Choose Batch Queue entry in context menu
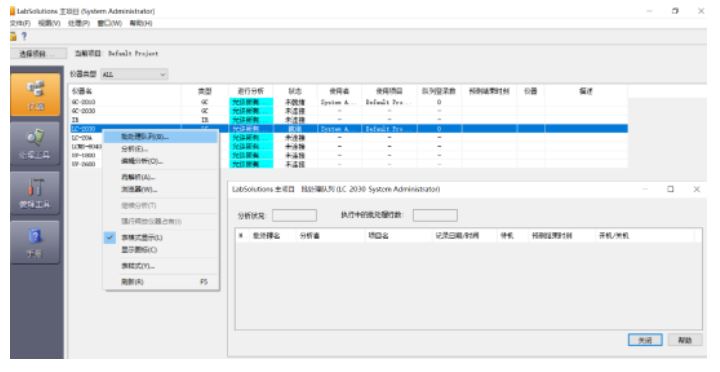 coord(144,136)
